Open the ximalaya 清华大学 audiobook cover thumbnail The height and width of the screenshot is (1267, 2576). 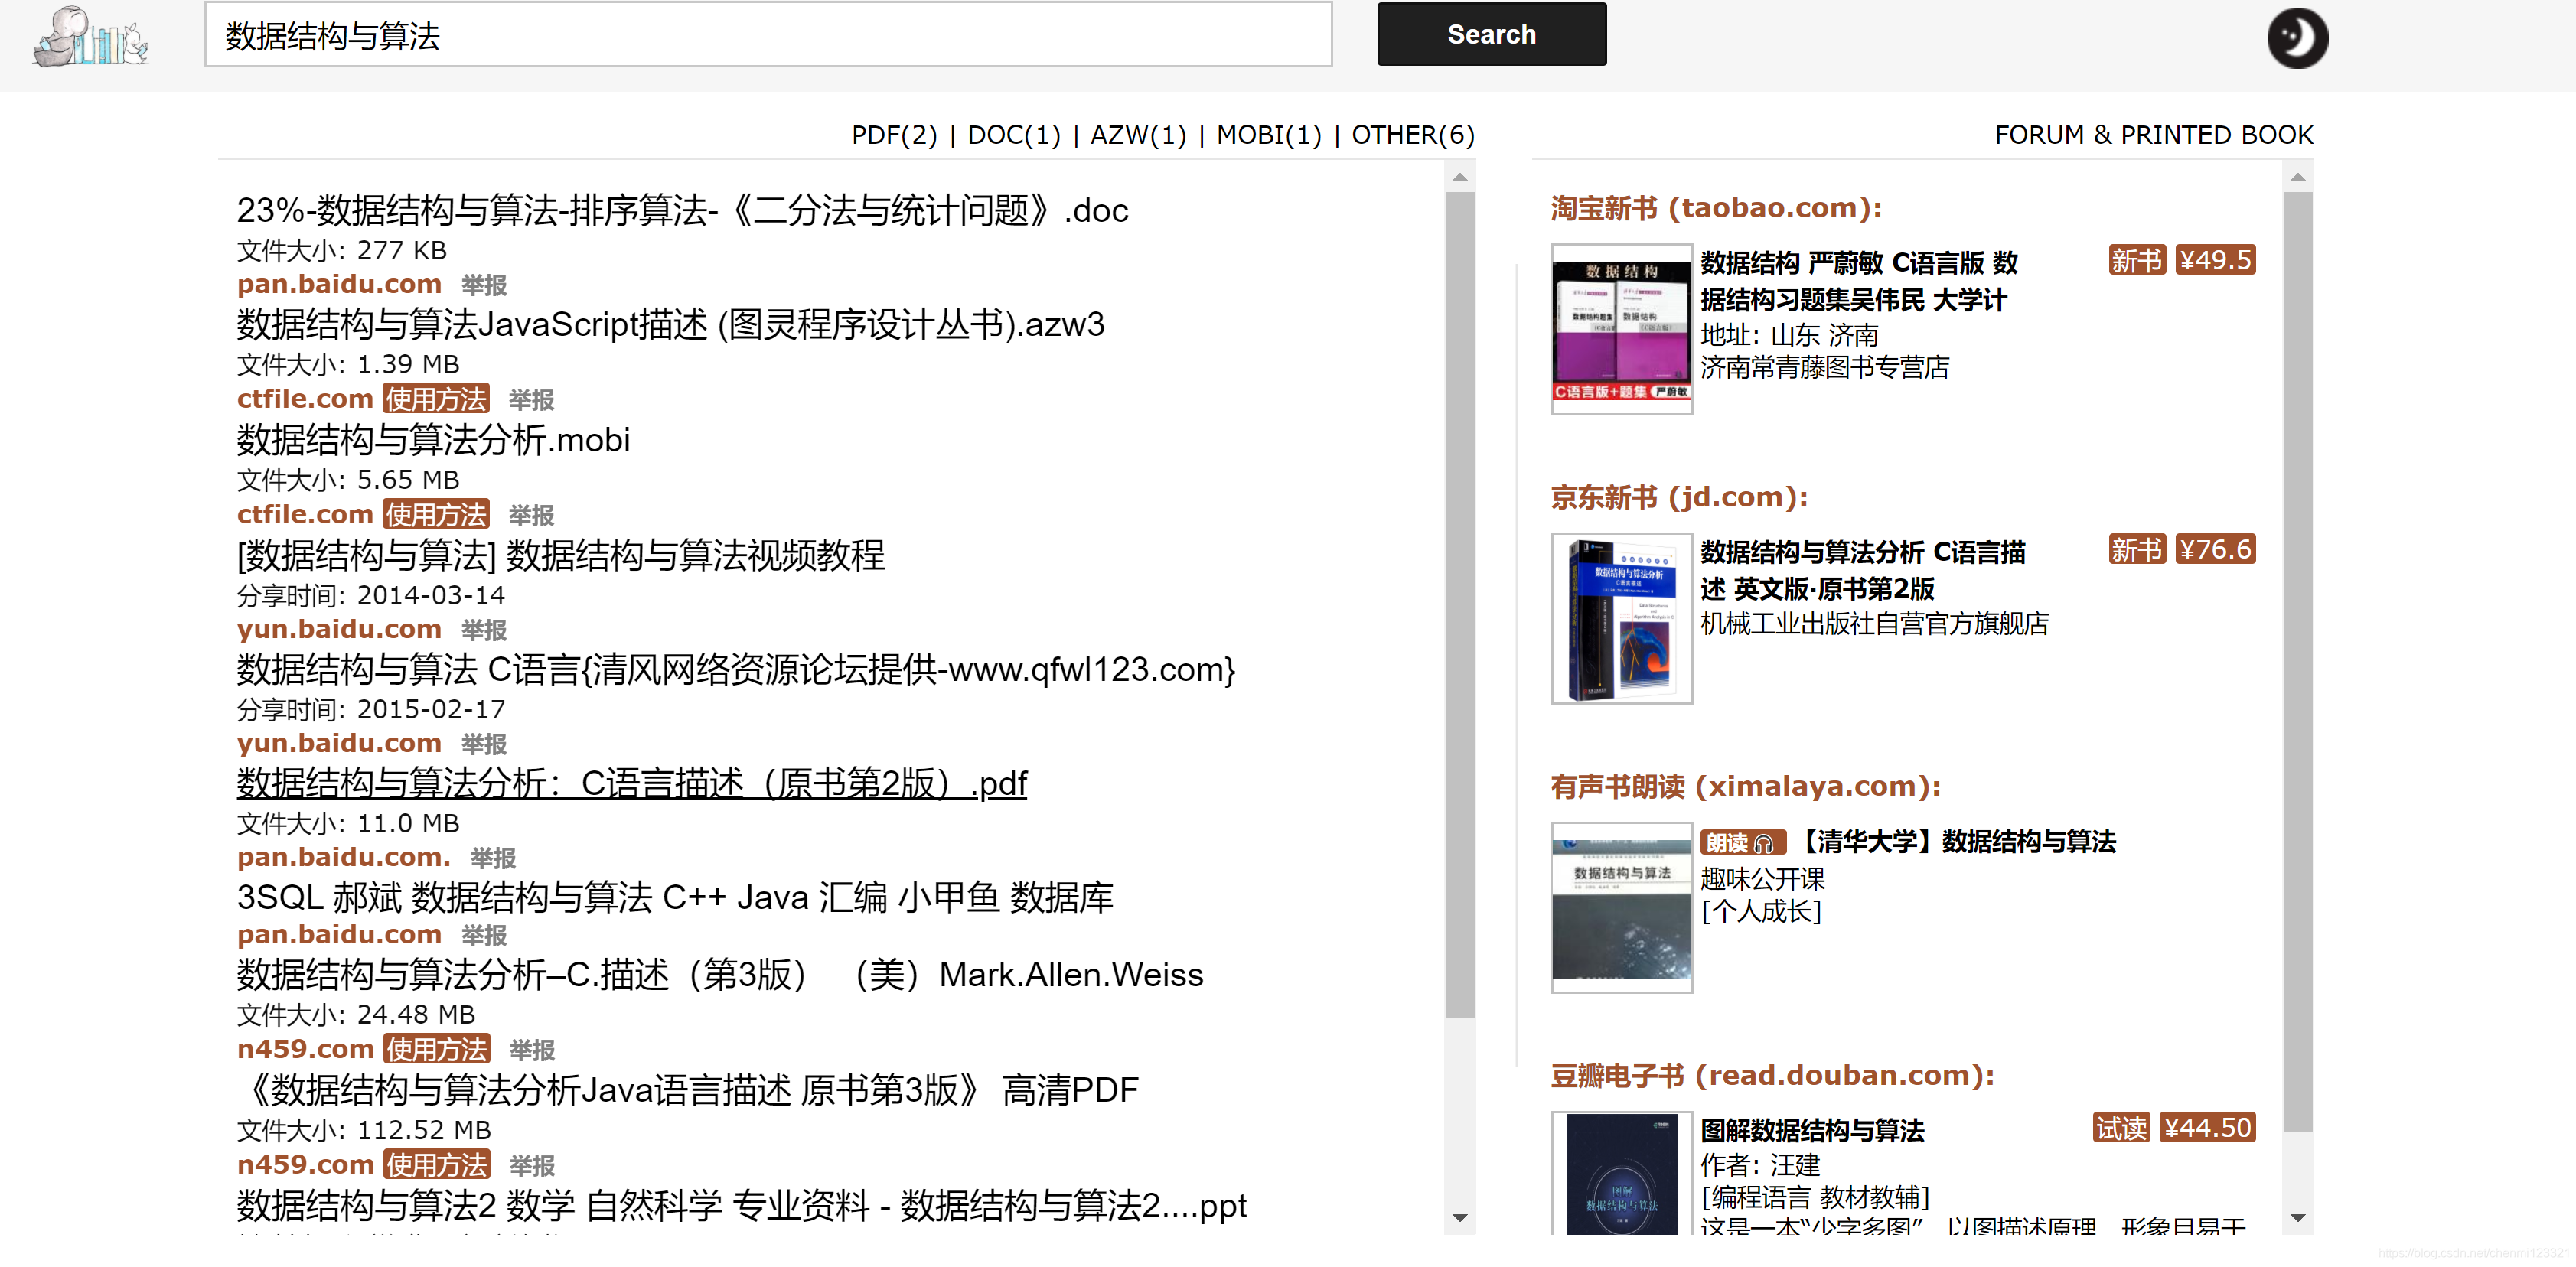tap(1621, 907)
